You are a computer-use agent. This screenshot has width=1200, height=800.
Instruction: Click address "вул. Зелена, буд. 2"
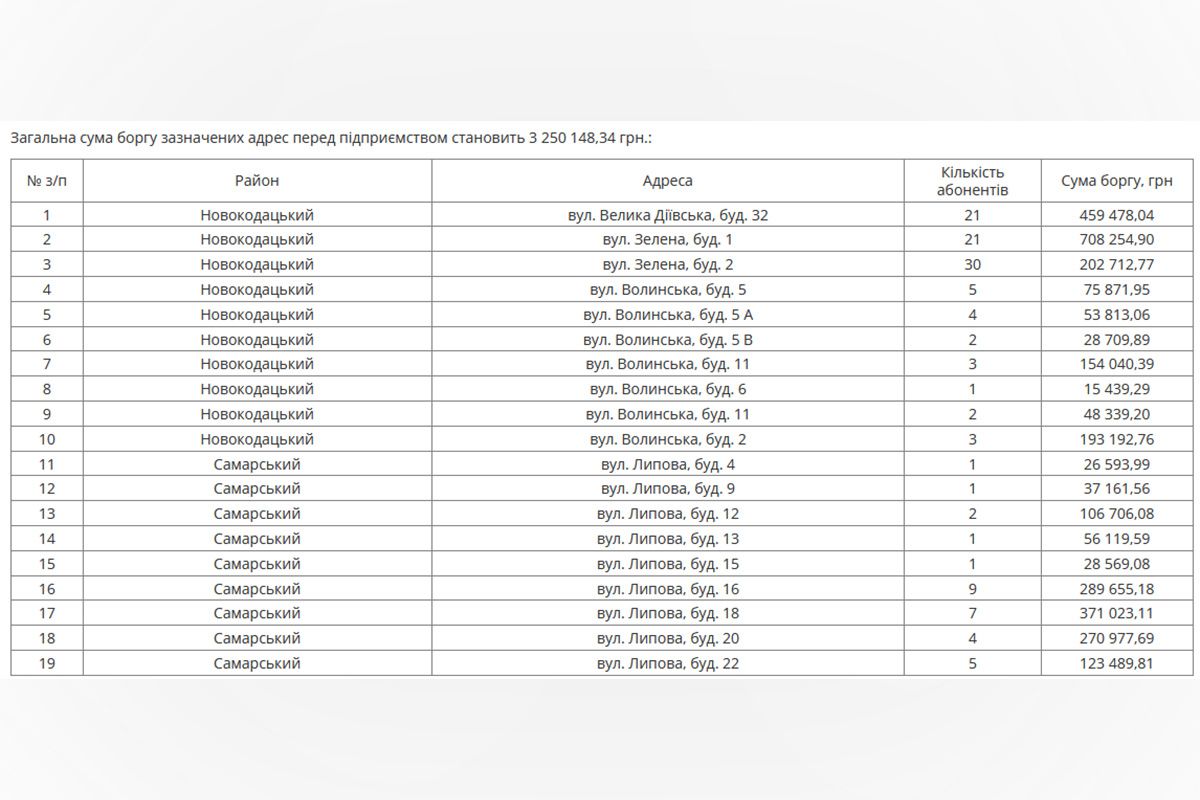(667, 265)
